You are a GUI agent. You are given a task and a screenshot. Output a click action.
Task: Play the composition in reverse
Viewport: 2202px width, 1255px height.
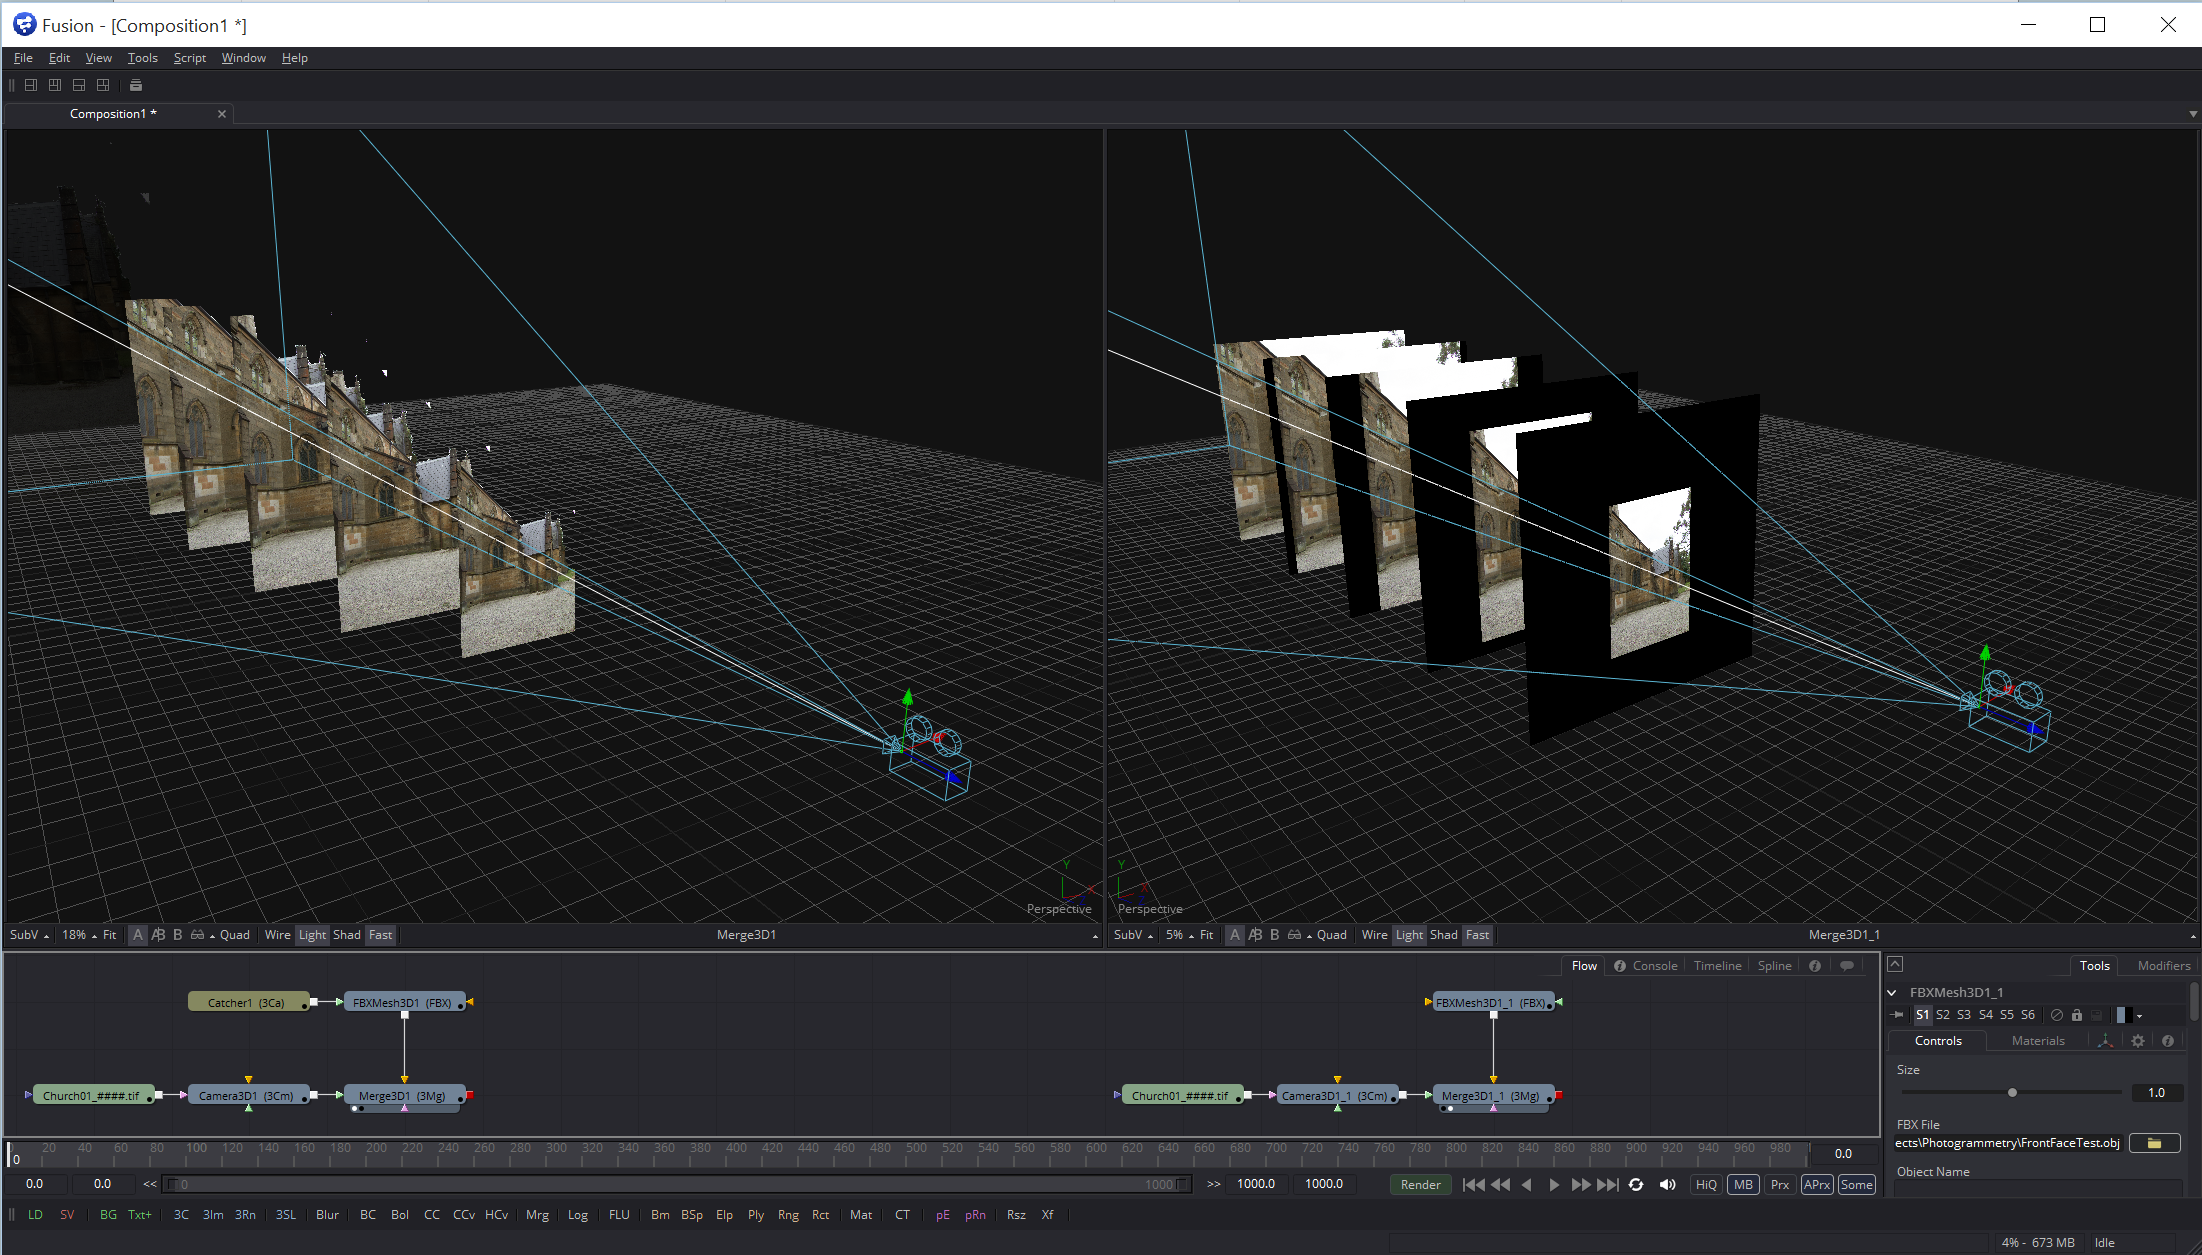click(x=1526, y=1184)
